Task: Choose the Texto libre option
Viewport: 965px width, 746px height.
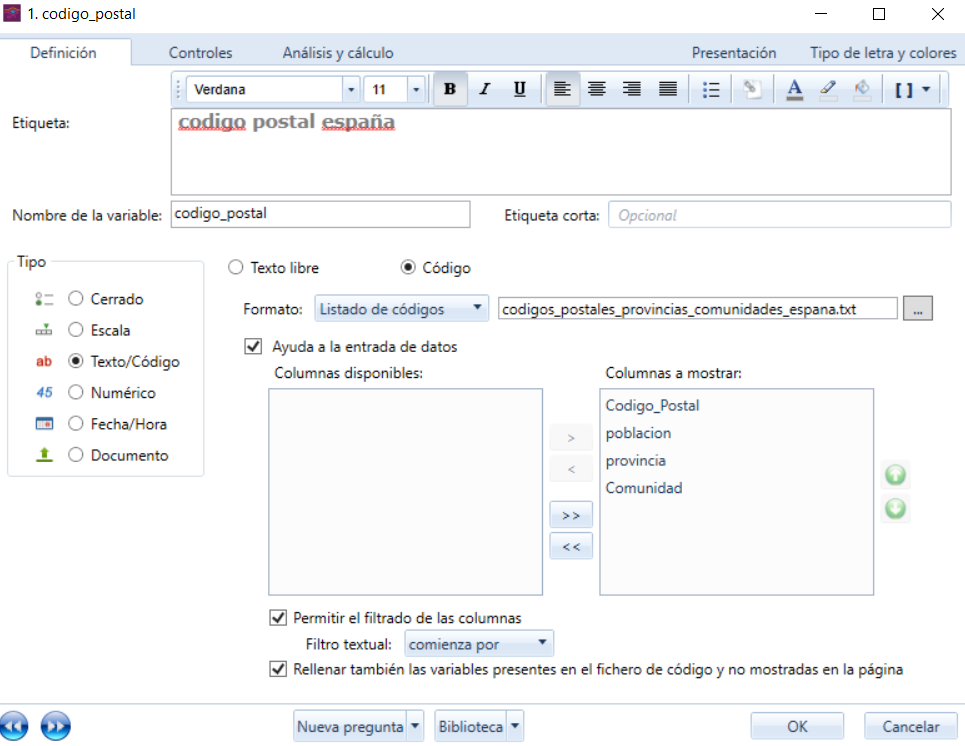Action: pyautogui.click(x=236, y=268)
